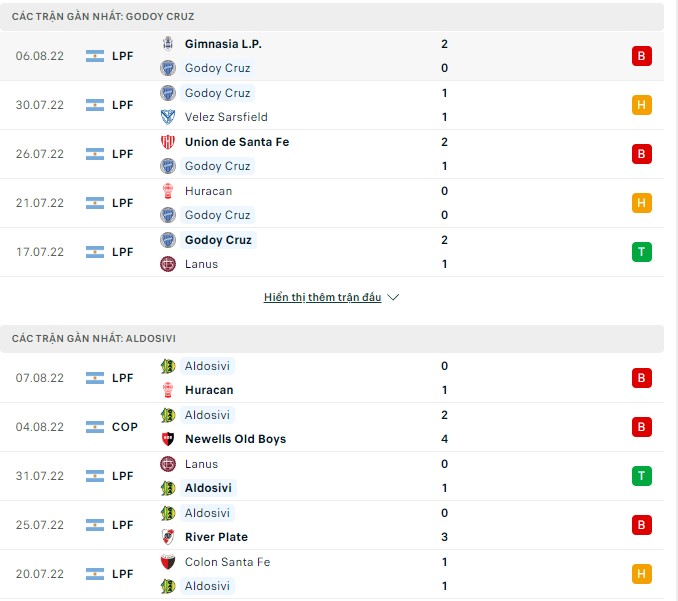This screenshot has width=678, height=601.
Task: Click red B badge for Gimnasia match
Action: [x=641, y=56]
